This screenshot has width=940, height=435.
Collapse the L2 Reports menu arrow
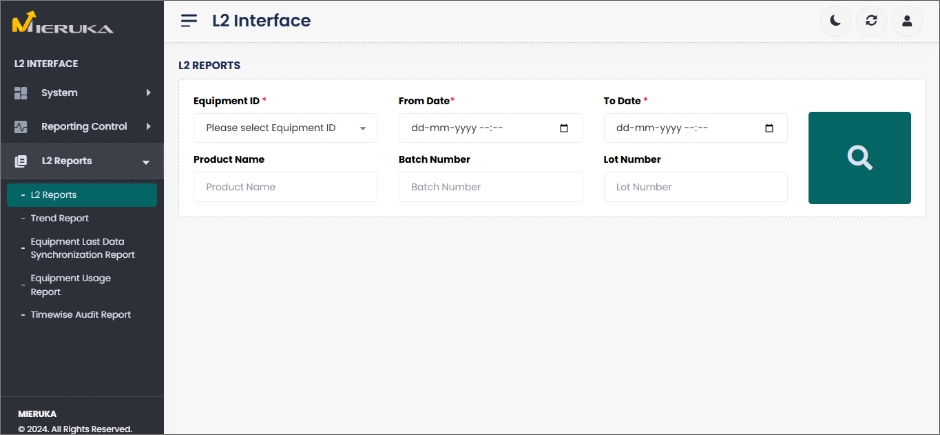pos(146,162)
